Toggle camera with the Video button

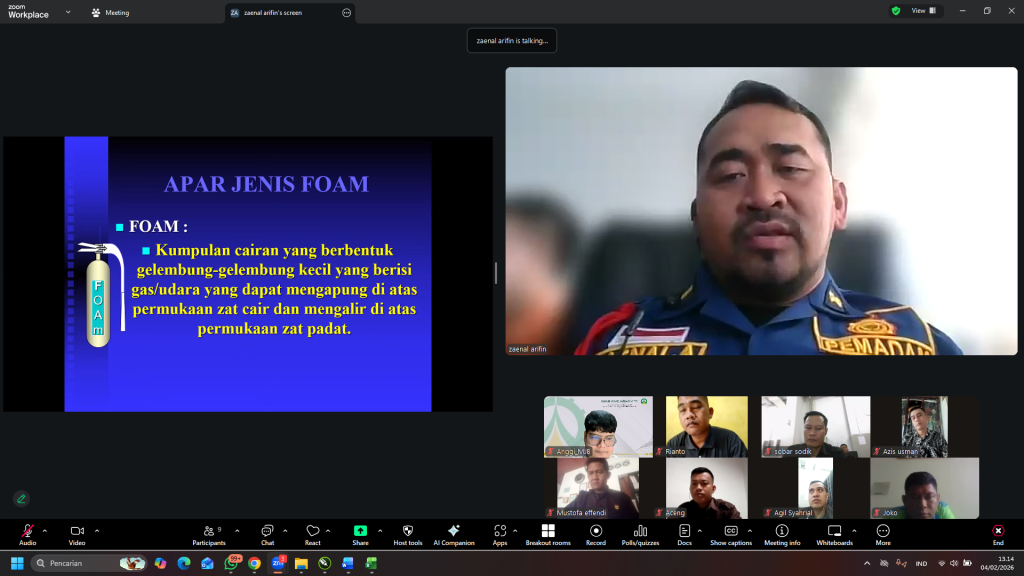pos(76,531)
